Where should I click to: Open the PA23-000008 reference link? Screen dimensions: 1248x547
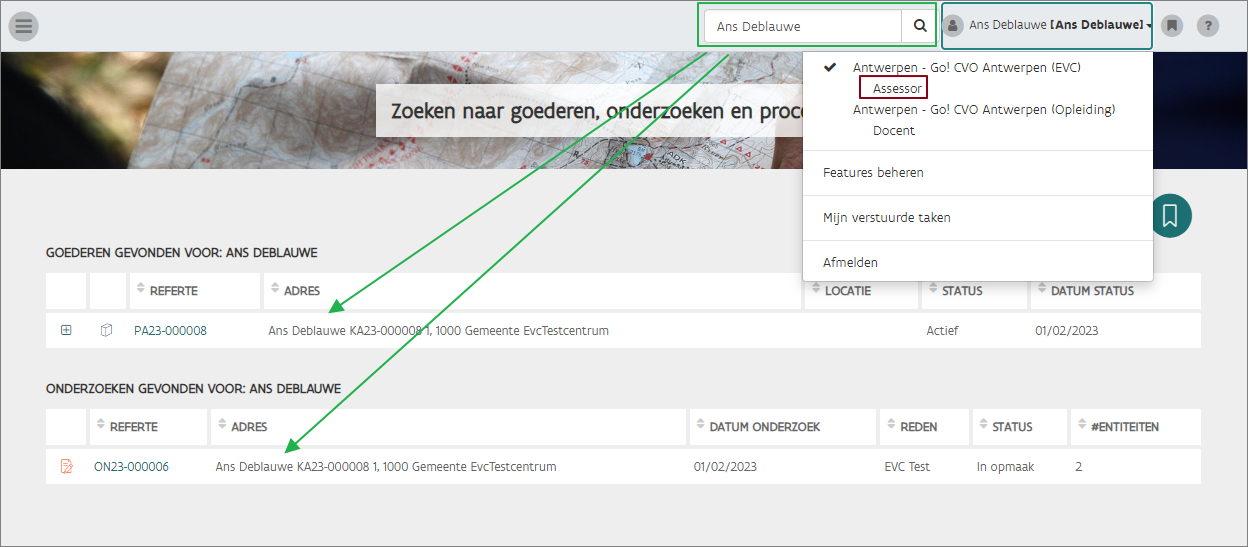(170, 331)
